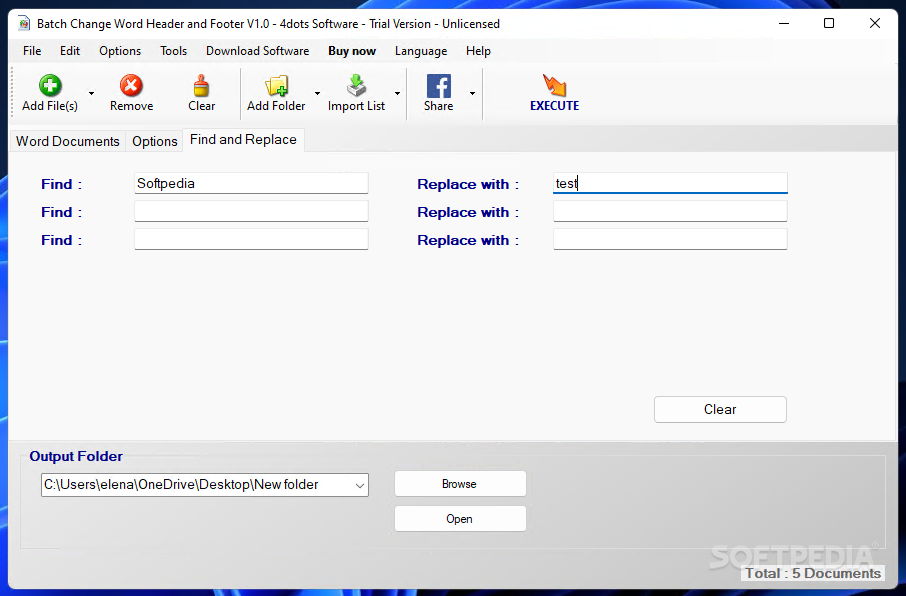Expand the Import List dropdown arrow
The width and height of the screenshot is (906, 596).
coord(398,94)
